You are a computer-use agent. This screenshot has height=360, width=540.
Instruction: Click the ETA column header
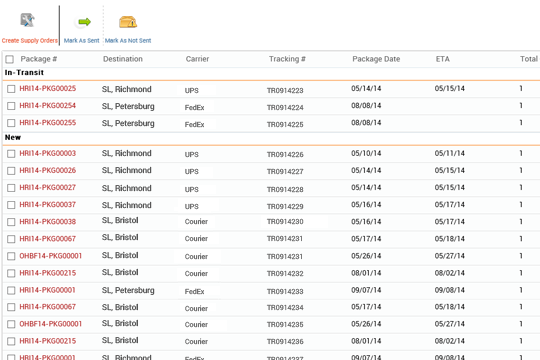(443, 59)
